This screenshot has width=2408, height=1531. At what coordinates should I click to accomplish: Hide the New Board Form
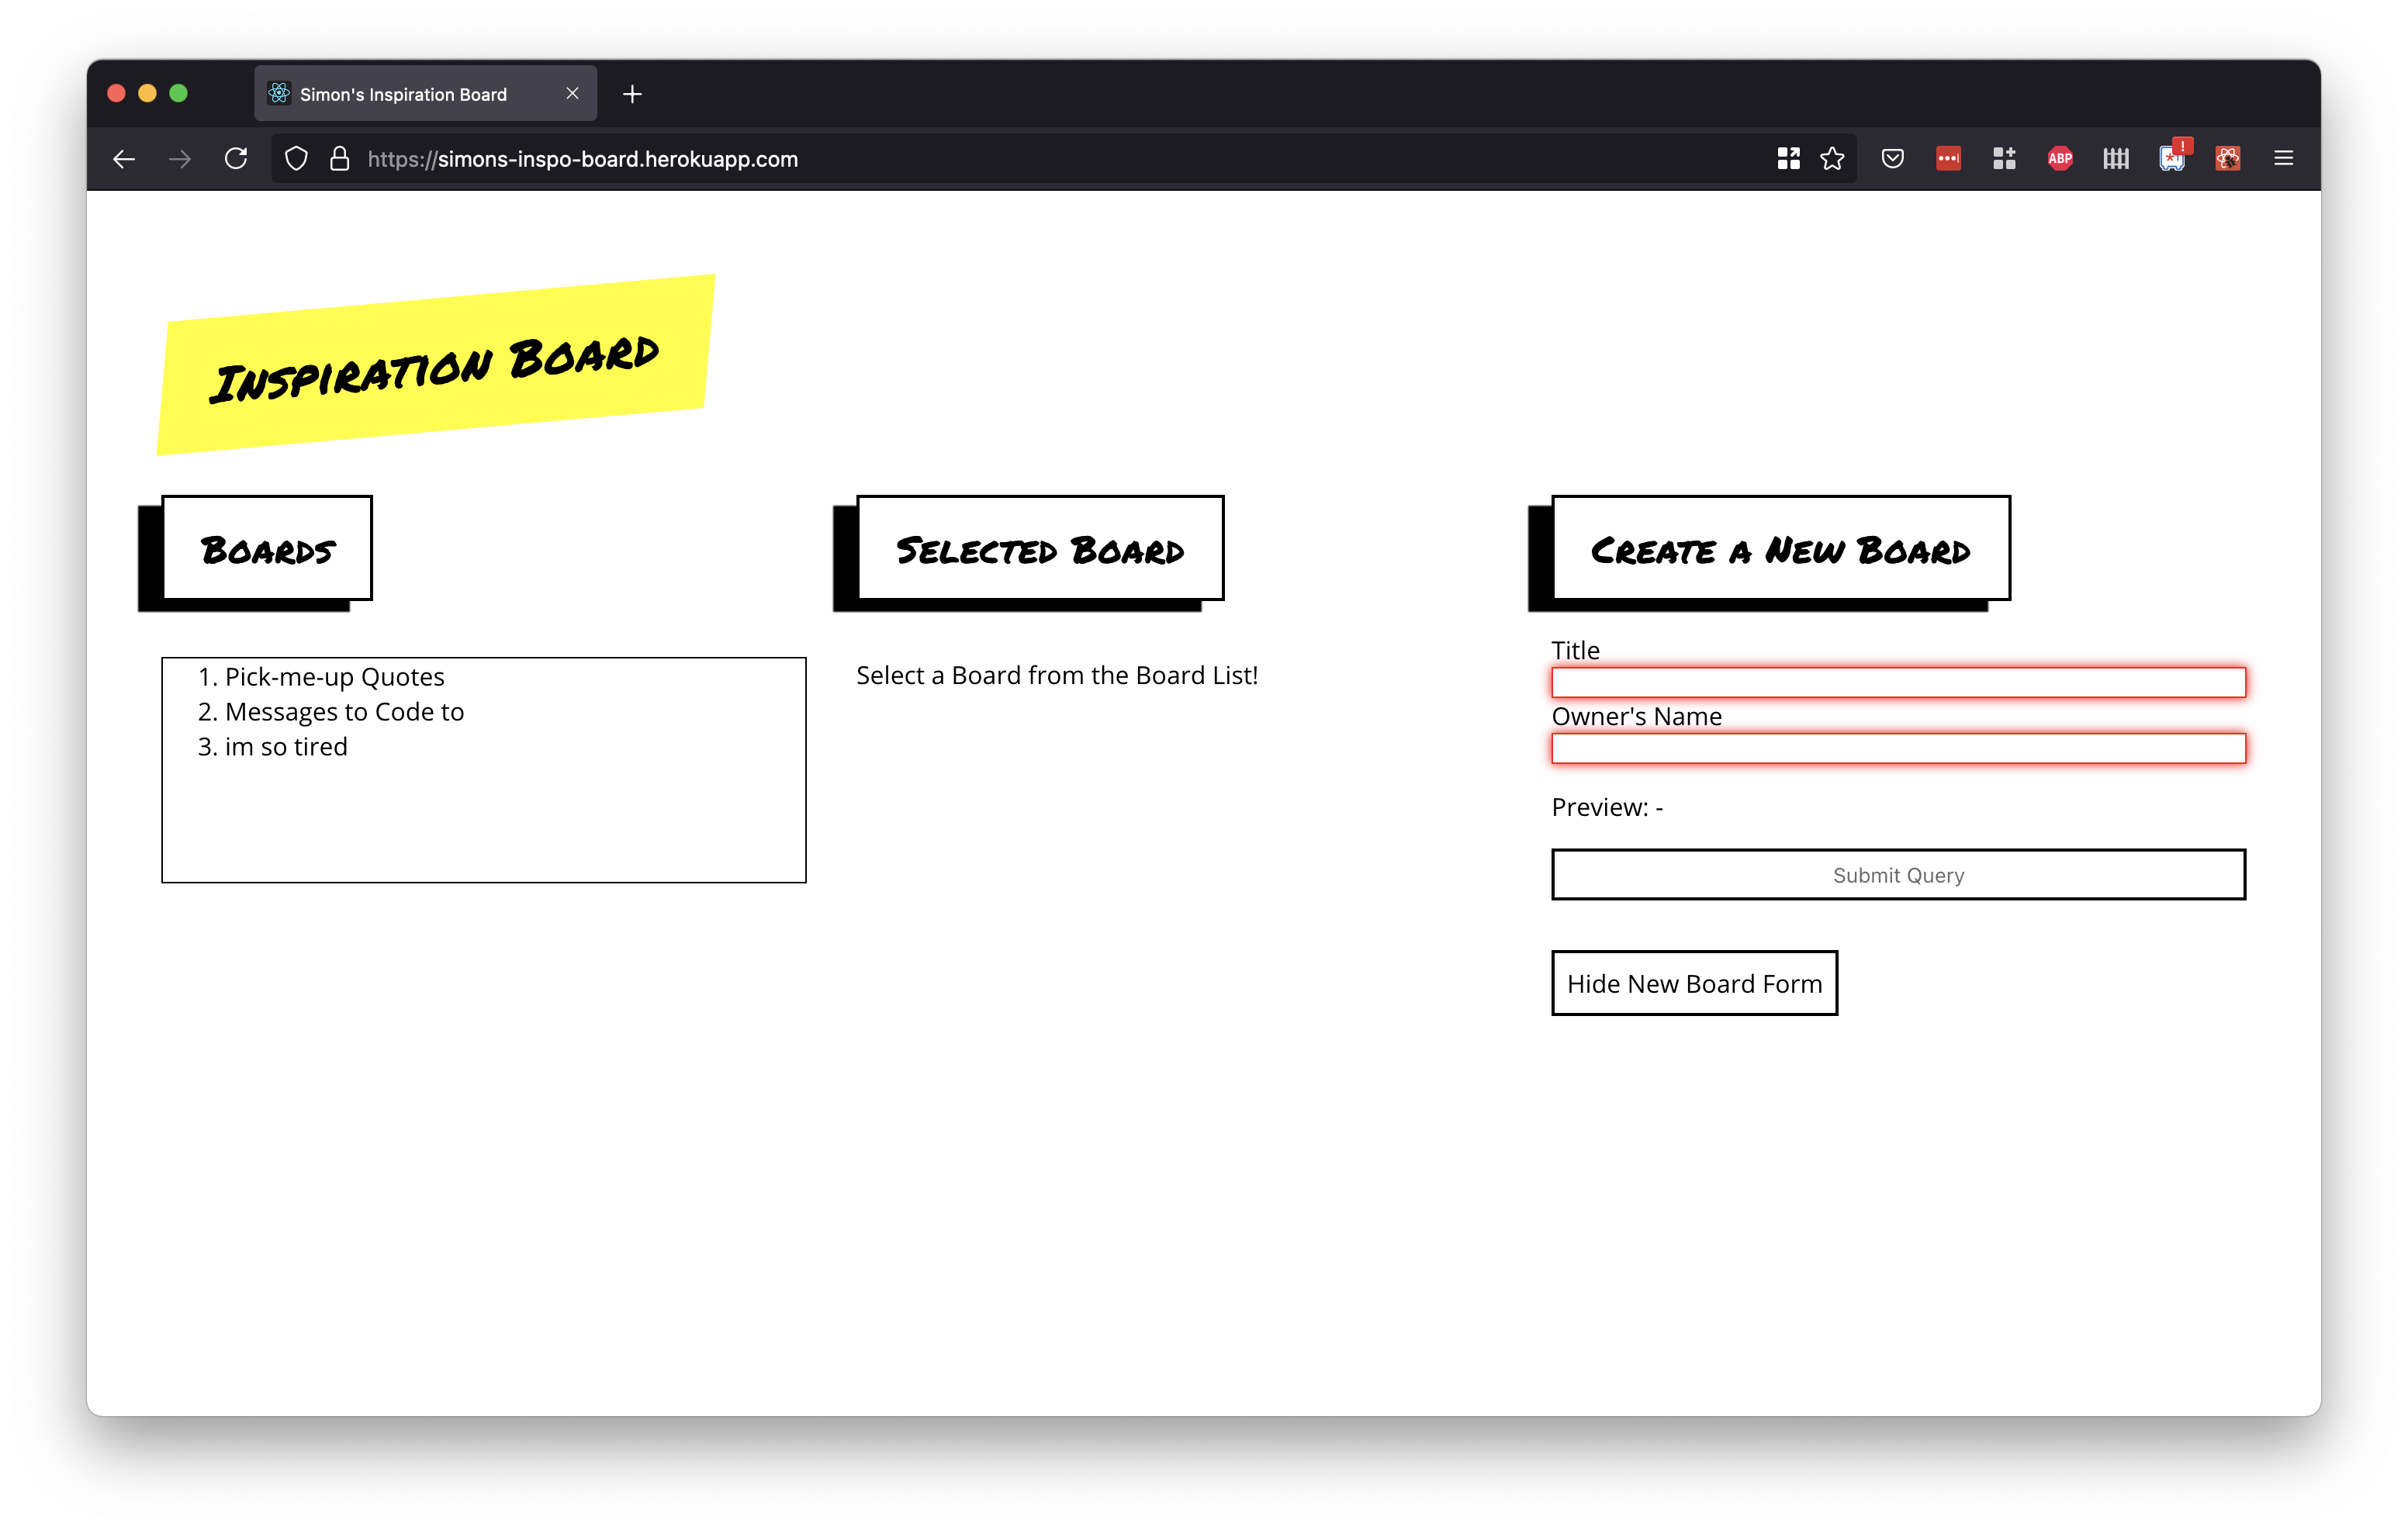click(1694, 984)
